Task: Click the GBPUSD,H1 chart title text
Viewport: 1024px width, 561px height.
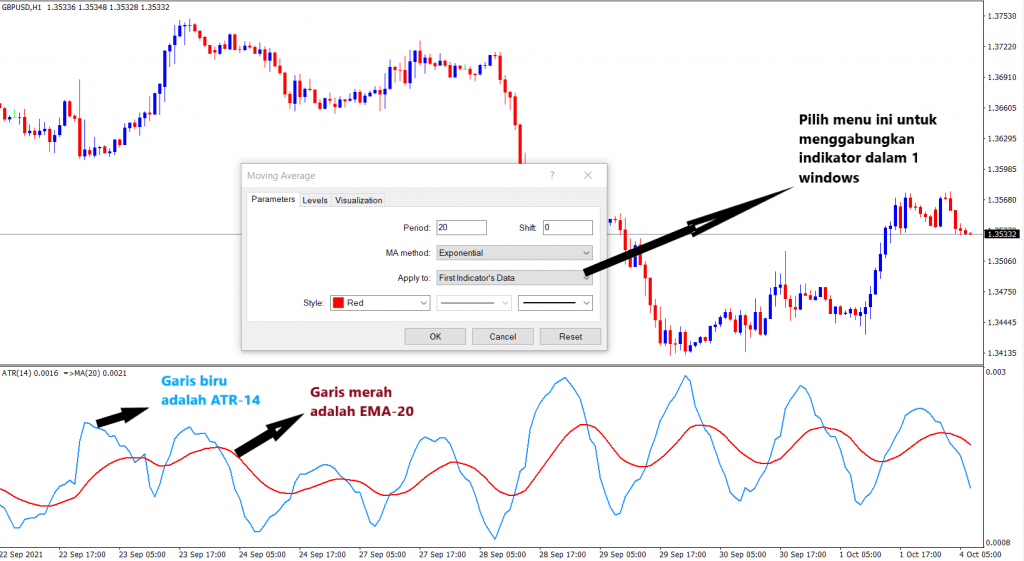Action: pos(22,7)
